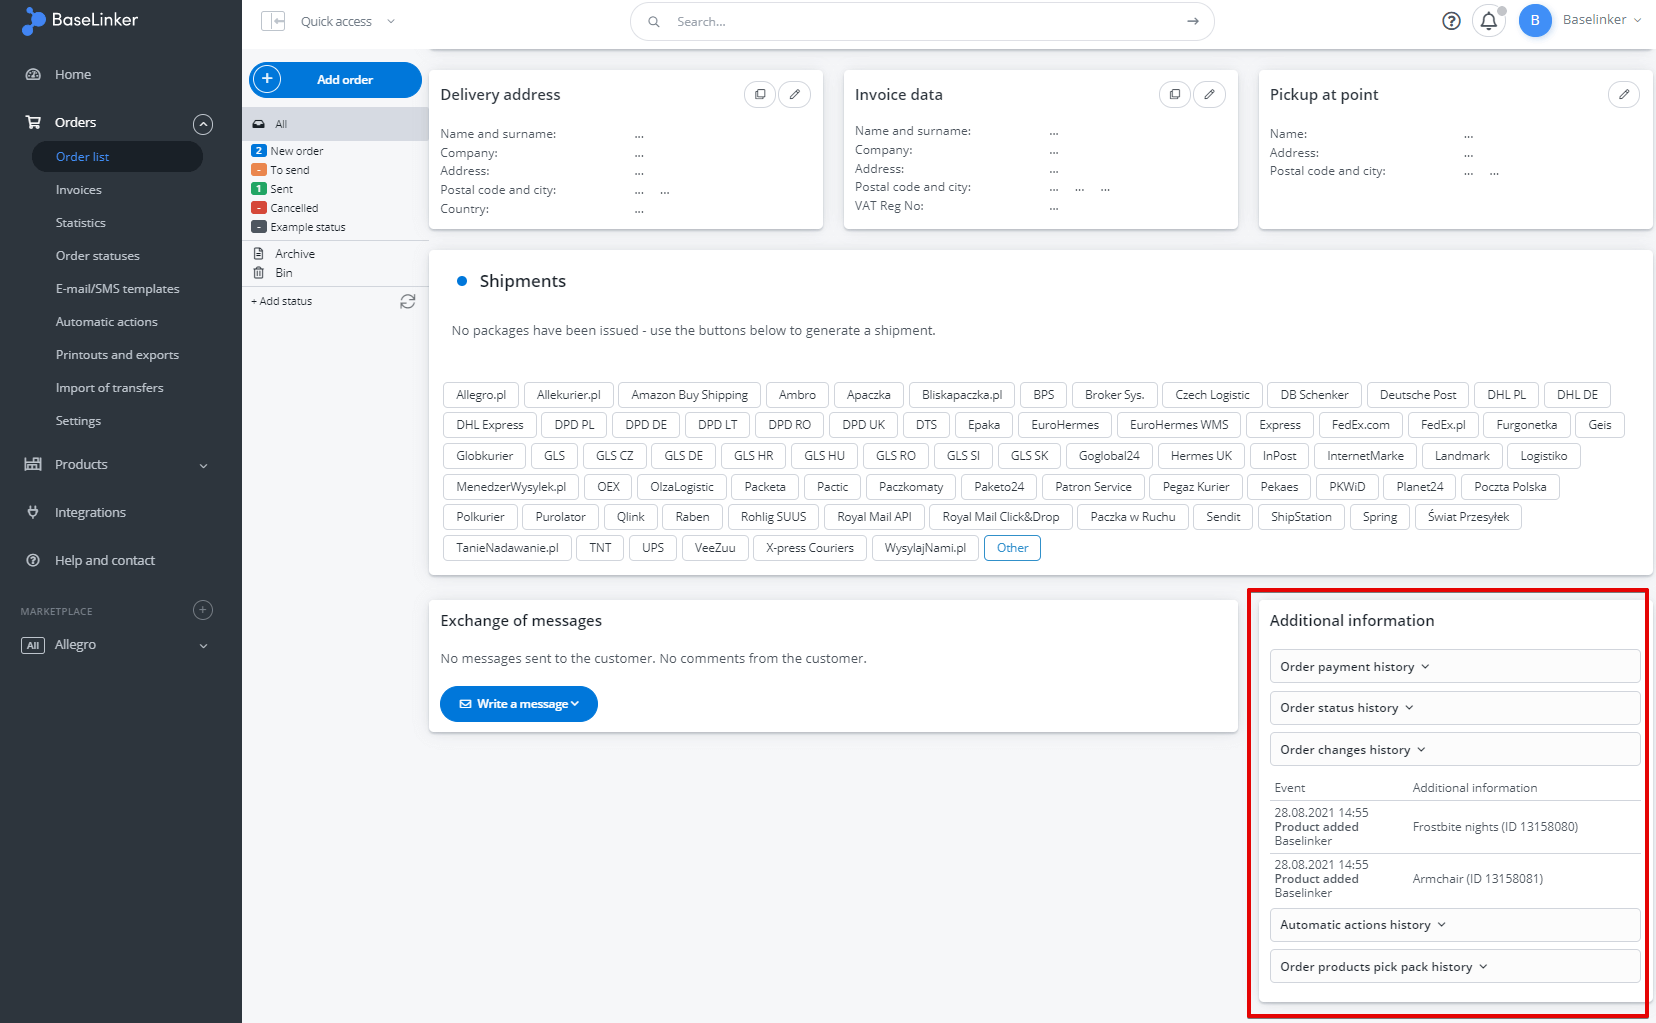
Task: Click the user avatar B
Action: click(x=1535, y=20)
